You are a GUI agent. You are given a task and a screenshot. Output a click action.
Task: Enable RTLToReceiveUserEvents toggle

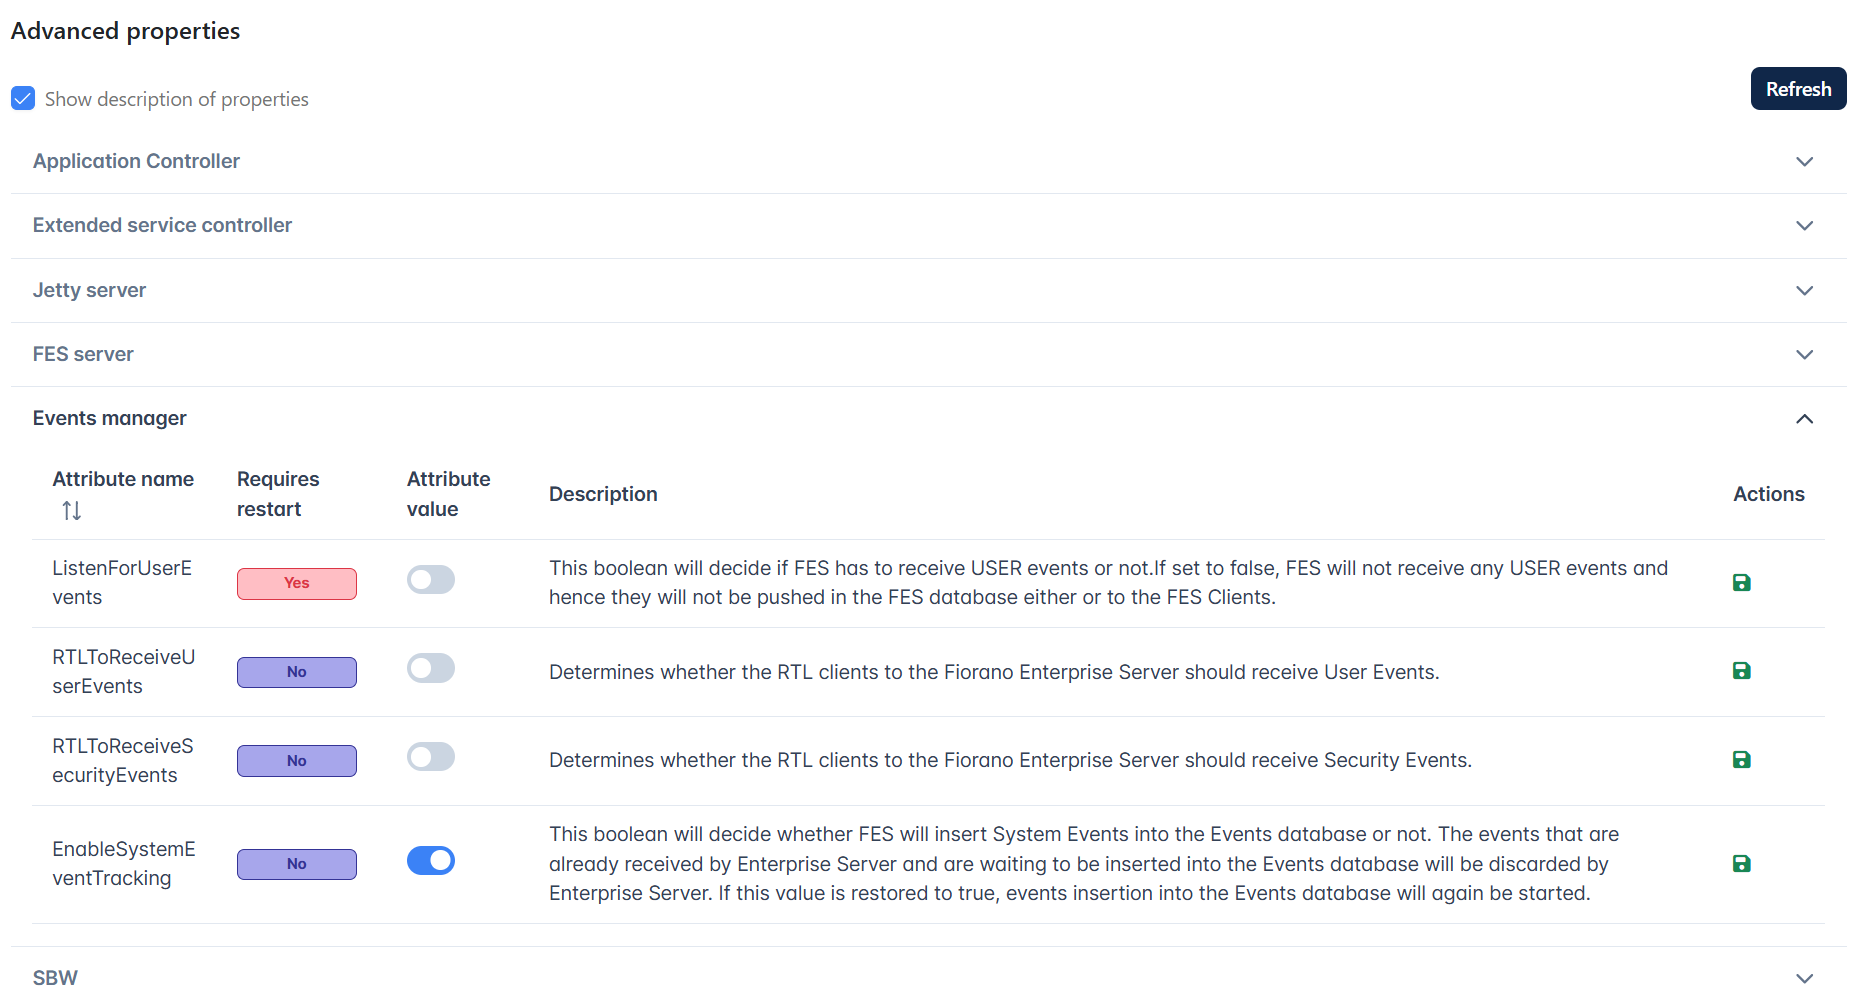(431, 668)
